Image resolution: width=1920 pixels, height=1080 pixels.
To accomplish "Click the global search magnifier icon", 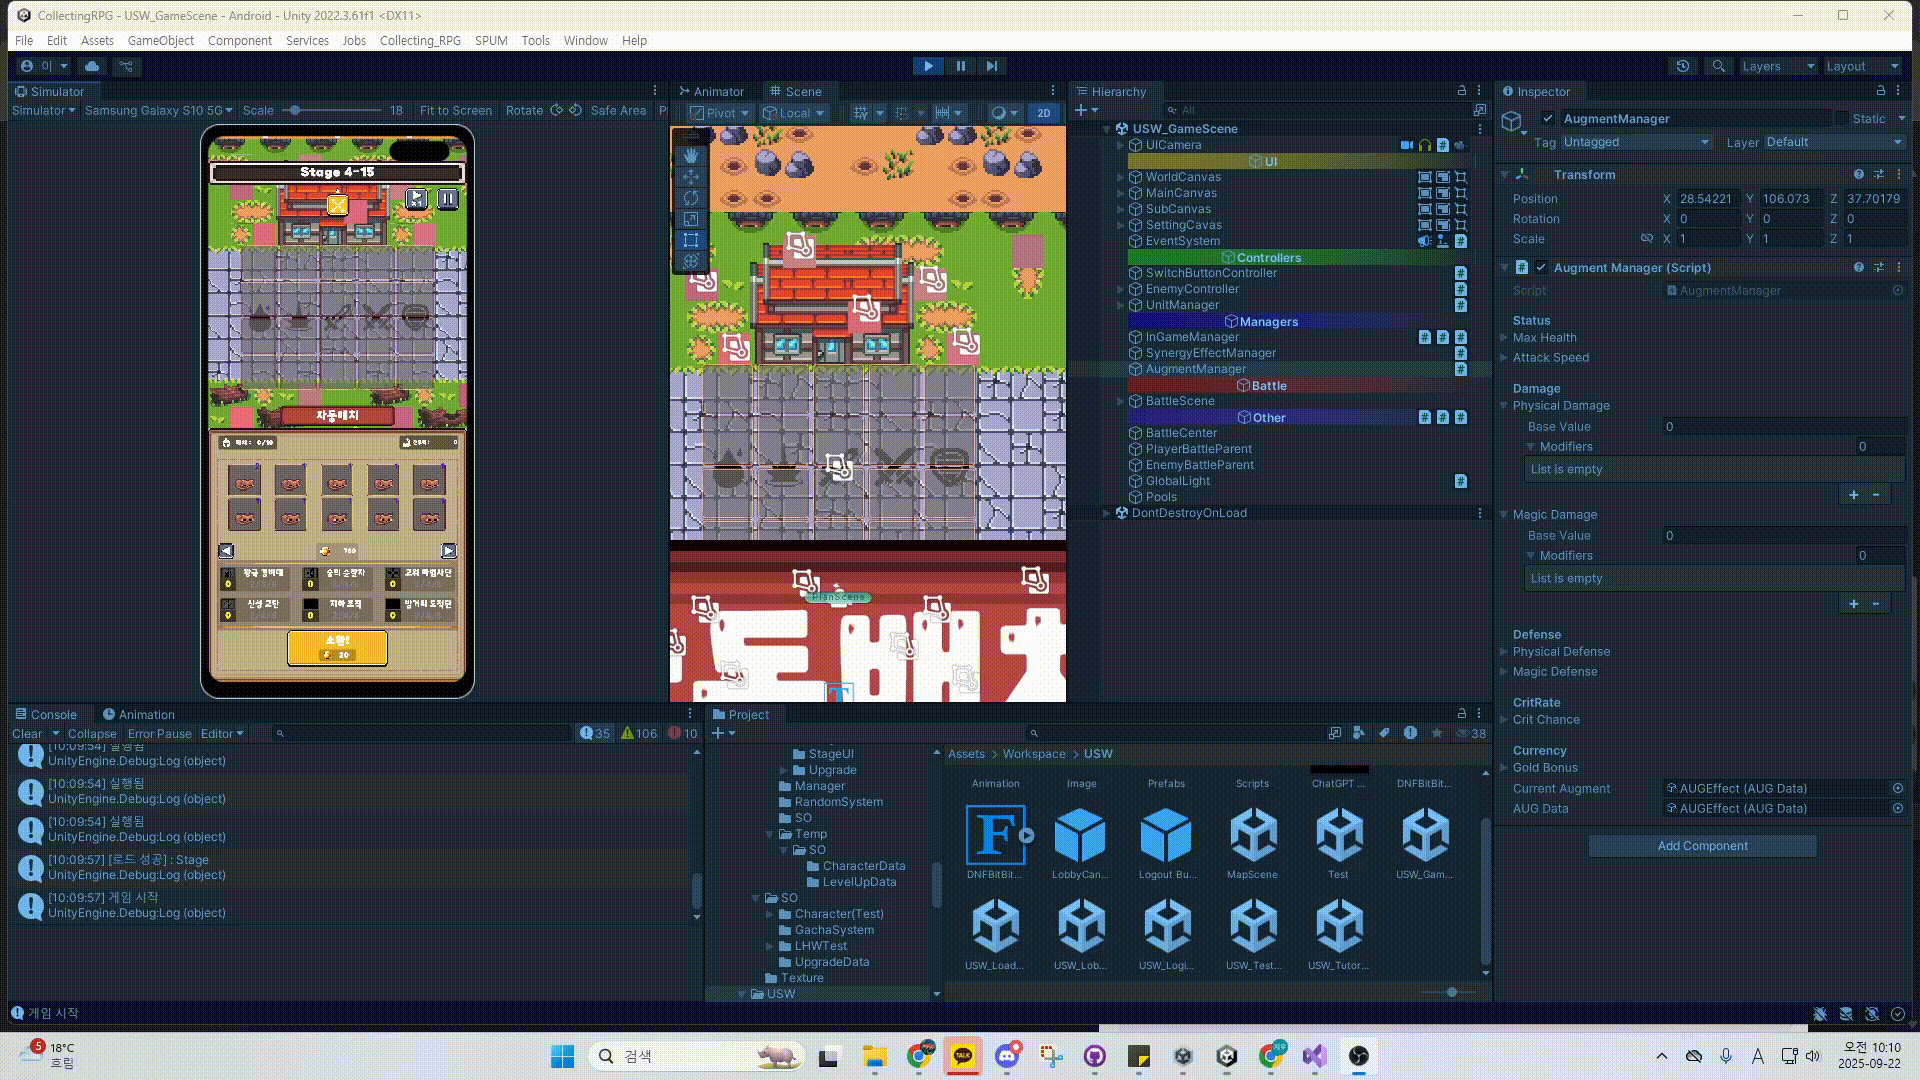I will pos(1718,66).
